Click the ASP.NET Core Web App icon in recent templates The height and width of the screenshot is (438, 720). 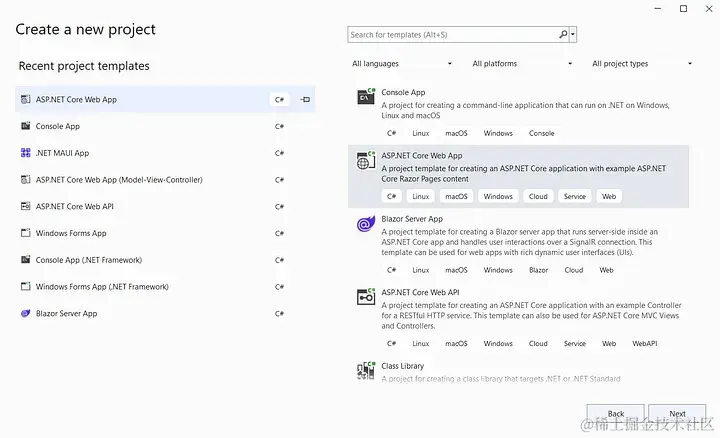[26, 99]
